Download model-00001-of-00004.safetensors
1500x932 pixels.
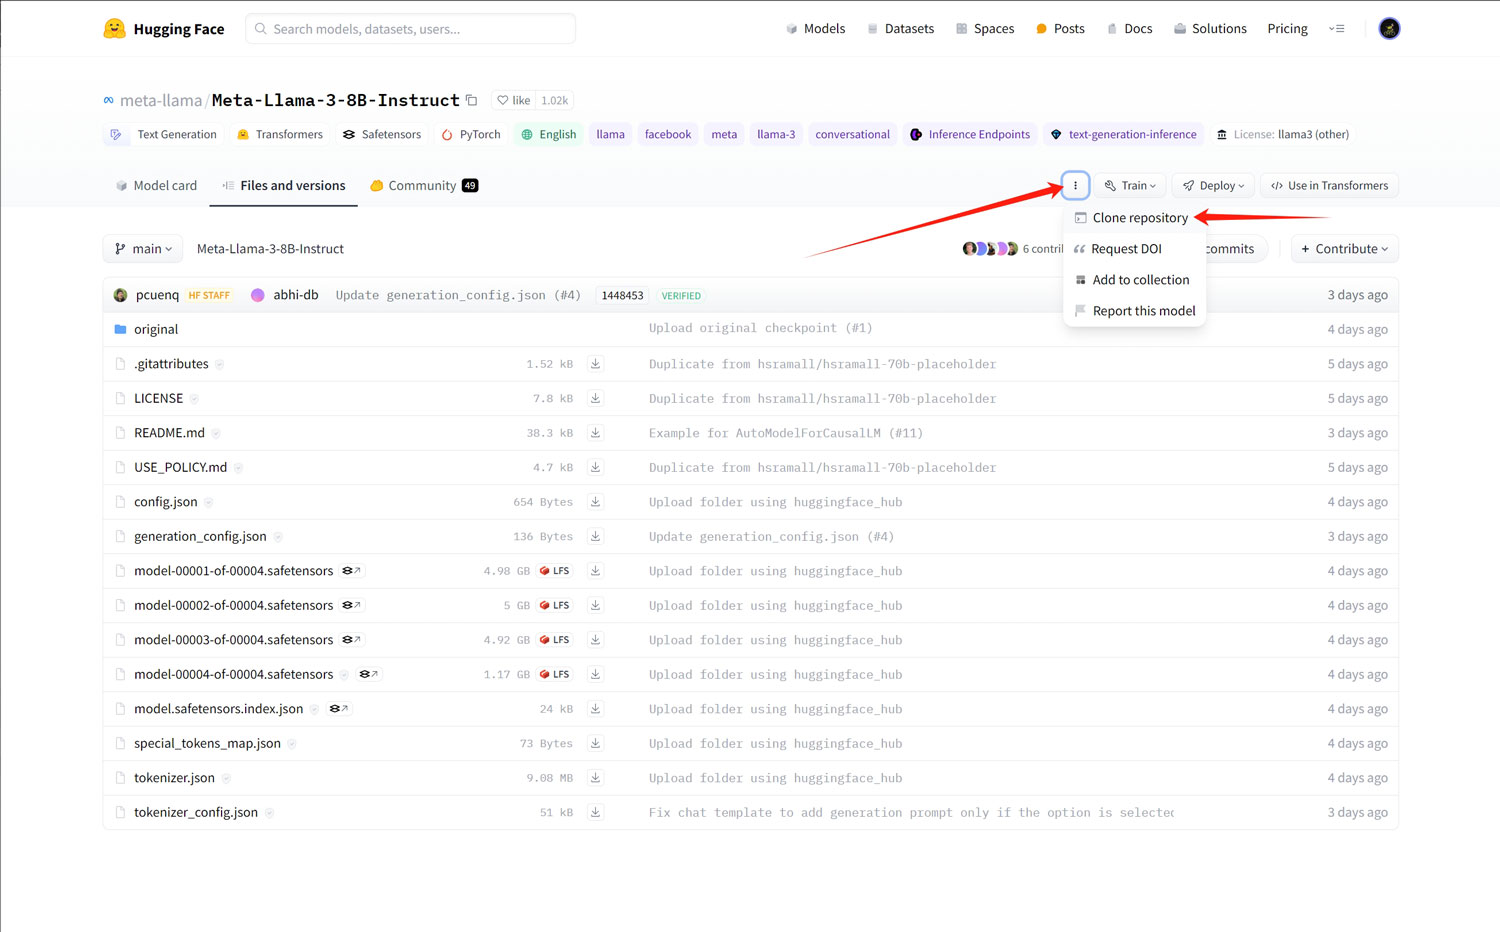click(x=595, y=571)
